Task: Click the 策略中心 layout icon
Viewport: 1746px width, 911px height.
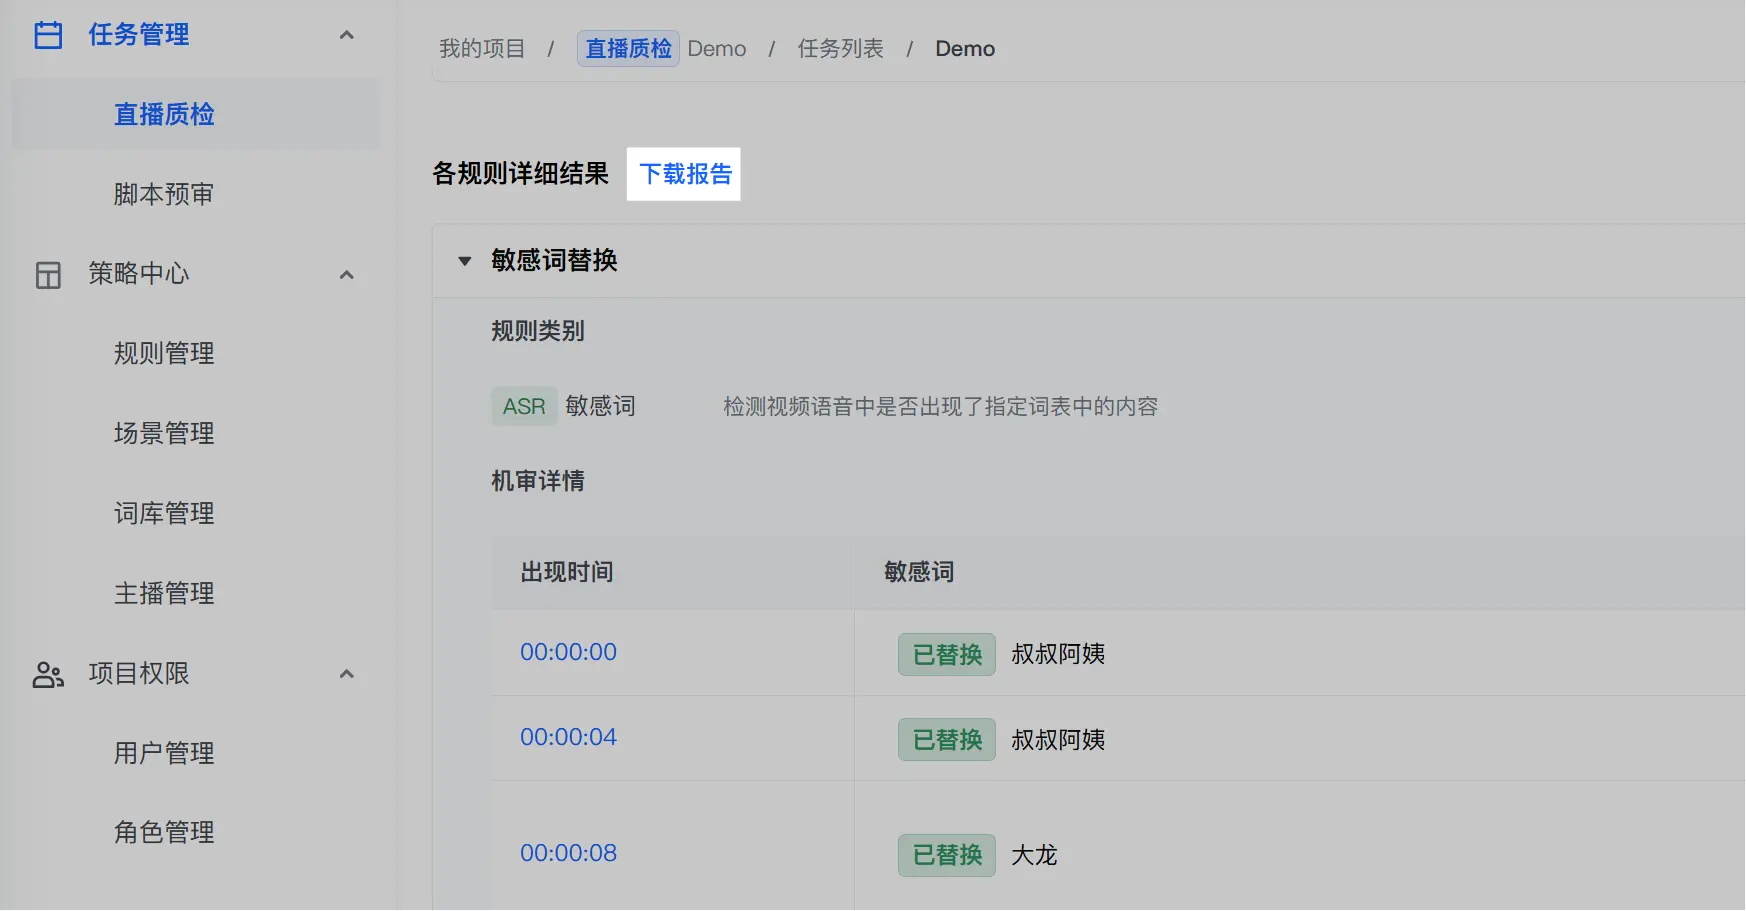Action: [x=48, y=275]
